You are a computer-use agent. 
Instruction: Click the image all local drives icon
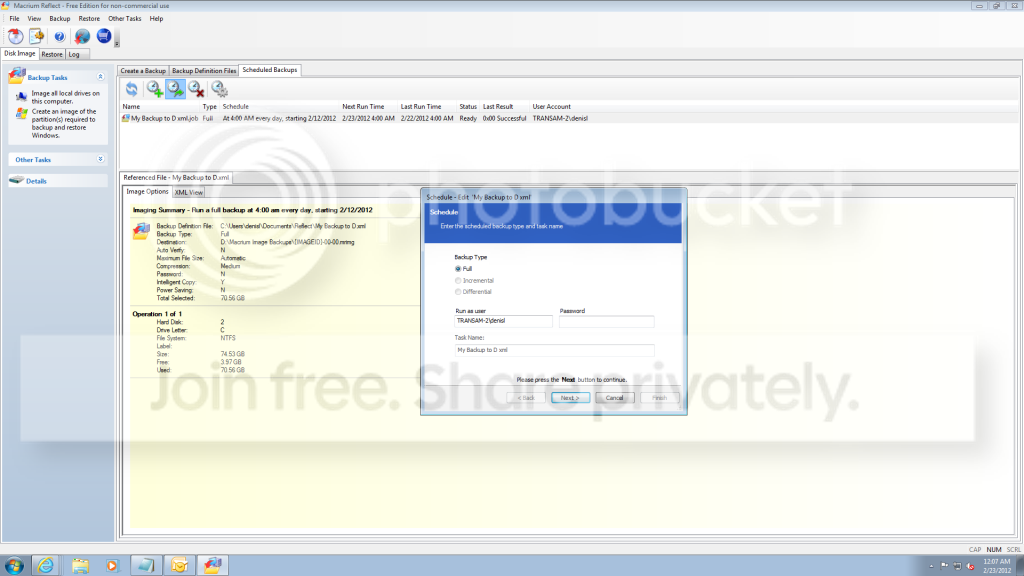point(22,97)
